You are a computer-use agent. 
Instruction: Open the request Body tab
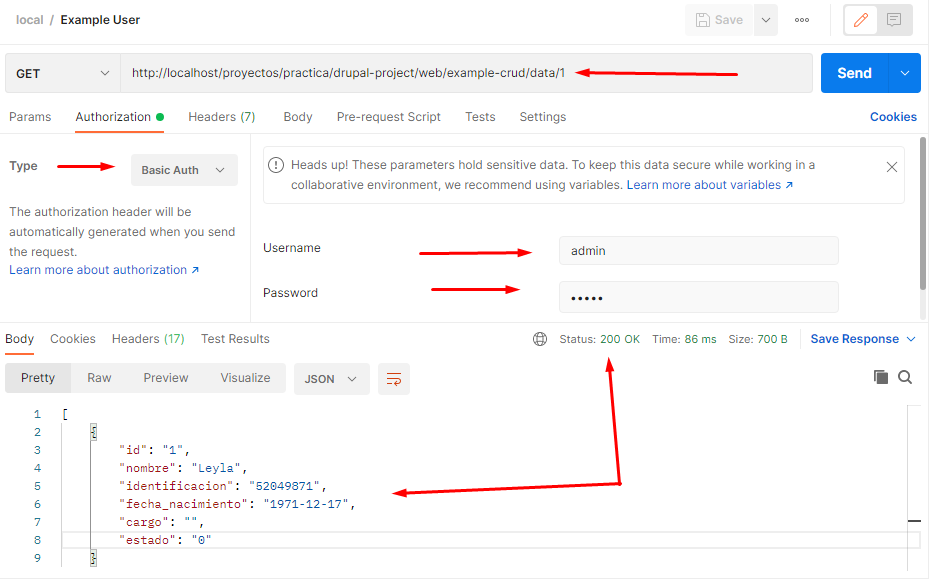(297, 117)
